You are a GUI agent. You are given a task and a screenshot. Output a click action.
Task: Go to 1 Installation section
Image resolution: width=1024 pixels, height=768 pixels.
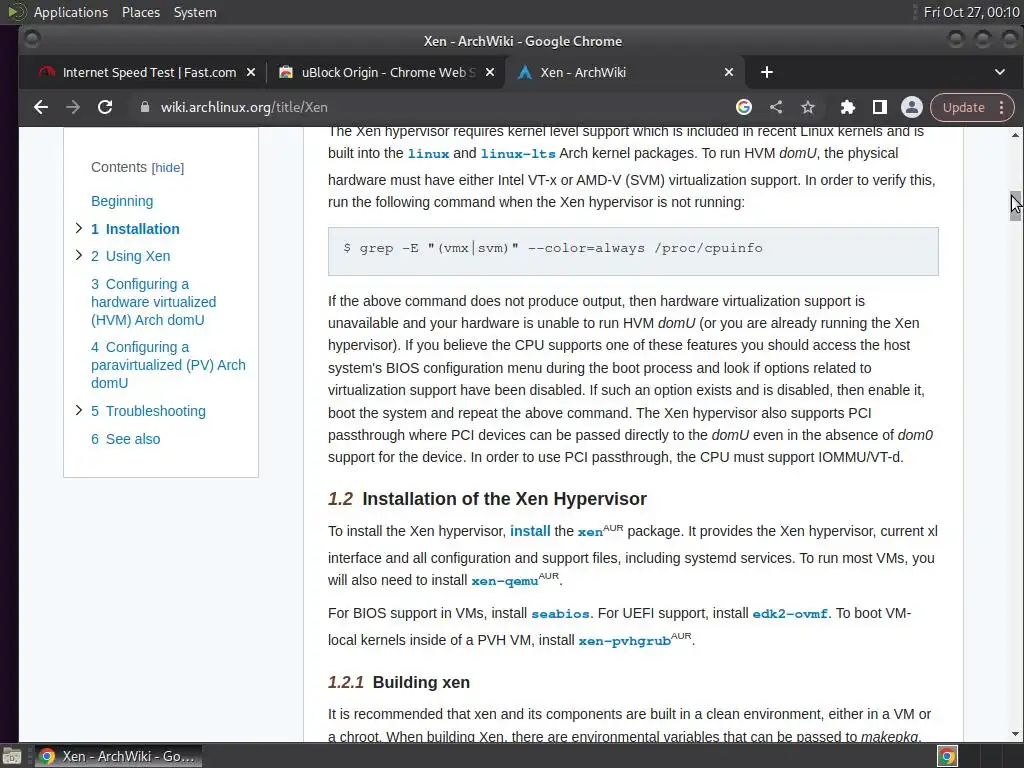135,229
